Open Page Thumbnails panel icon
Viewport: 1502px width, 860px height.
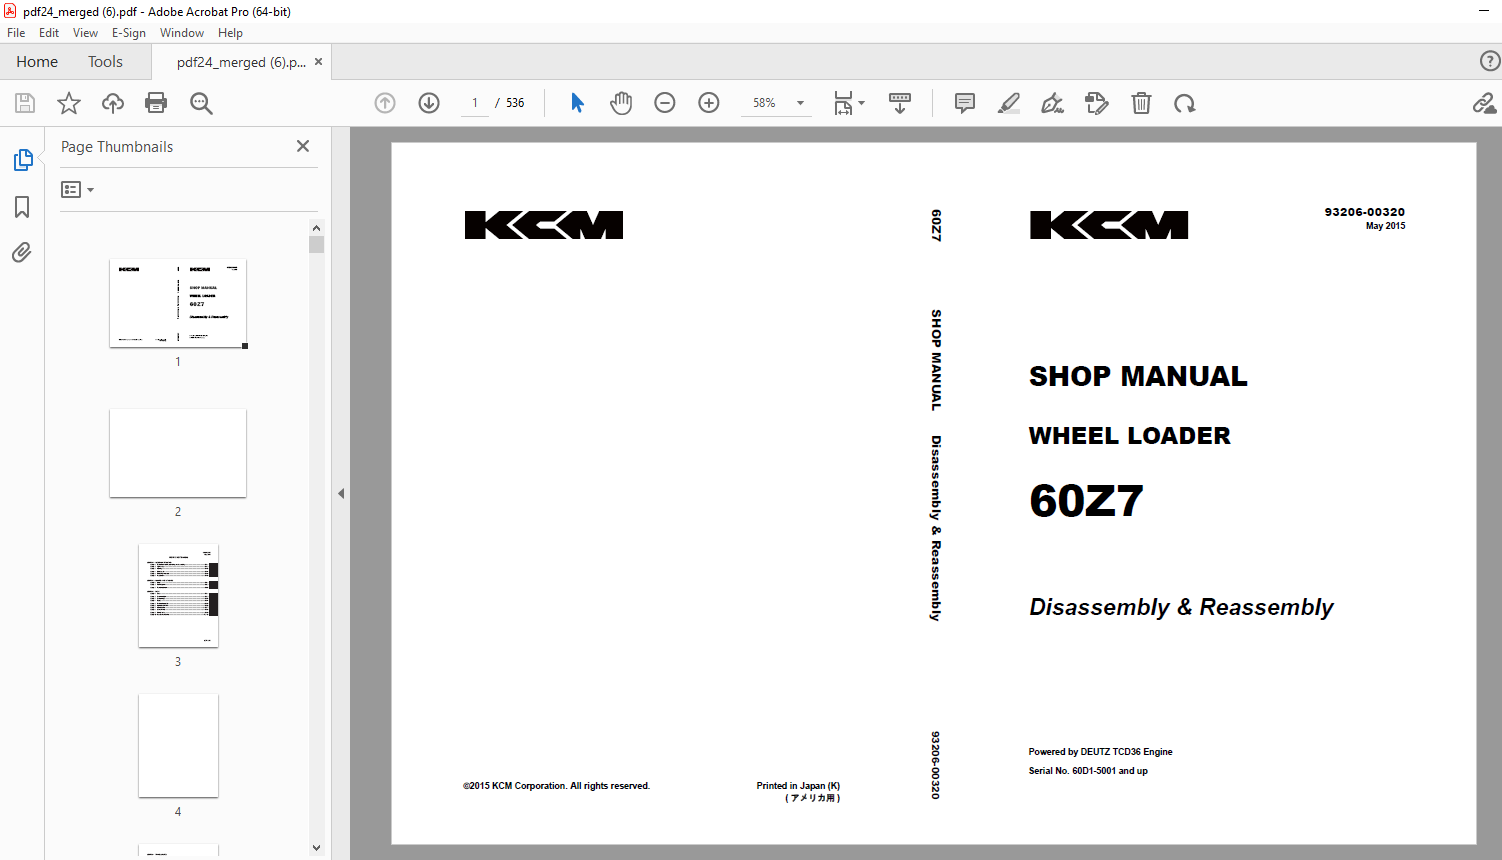click(x=22, y=160)
